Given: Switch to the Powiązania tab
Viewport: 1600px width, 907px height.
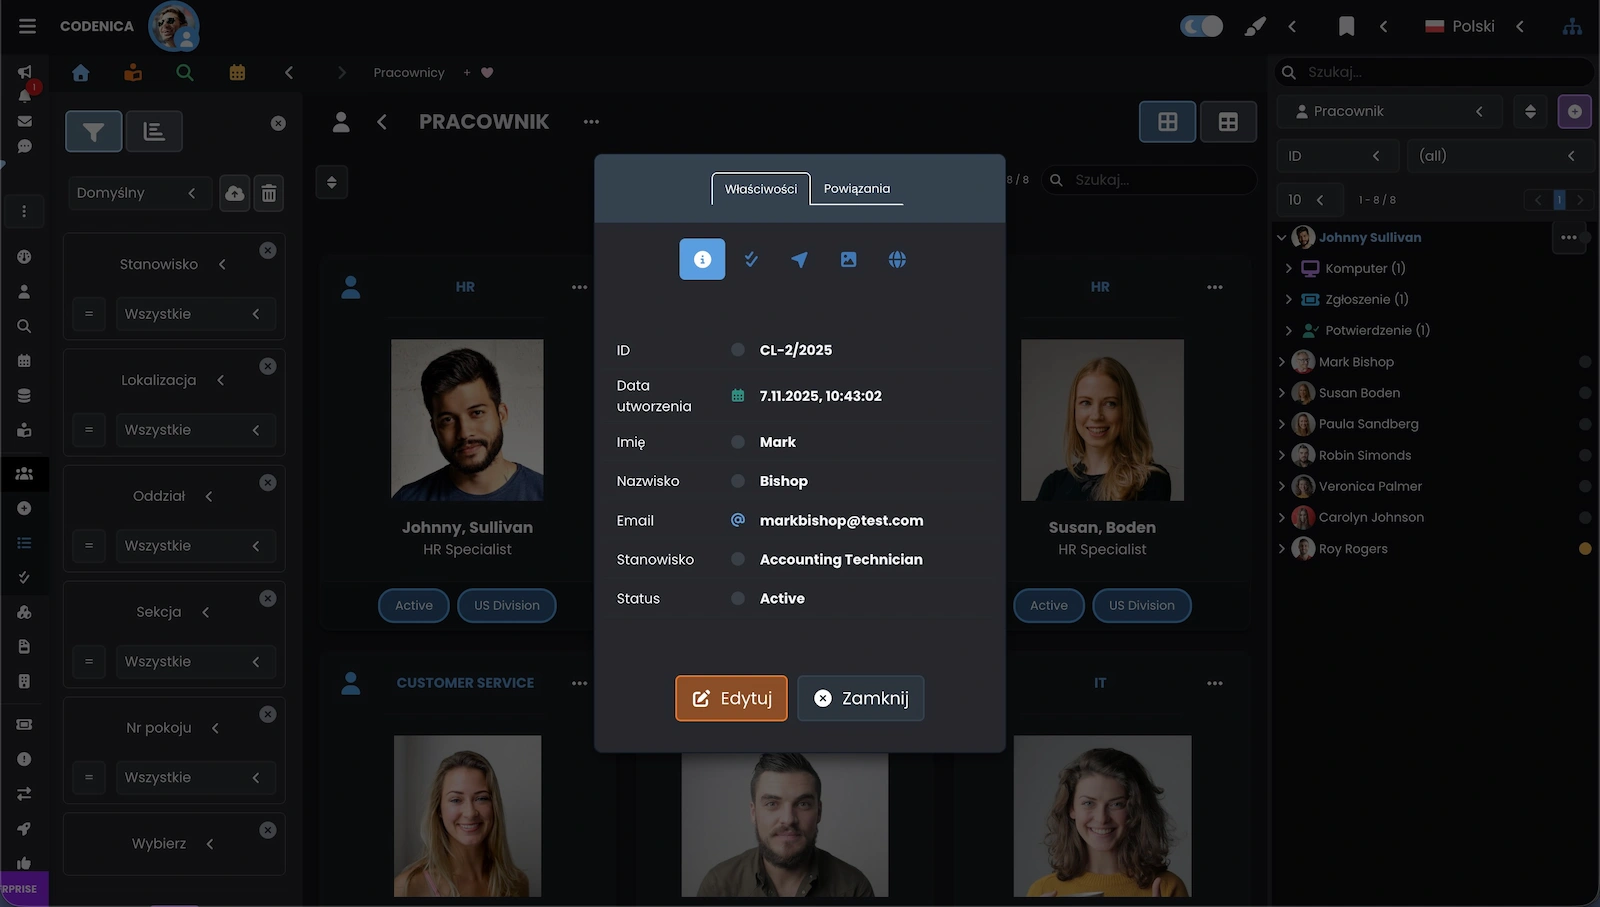Looking at the screenshot, I should [x=856, y=189].
